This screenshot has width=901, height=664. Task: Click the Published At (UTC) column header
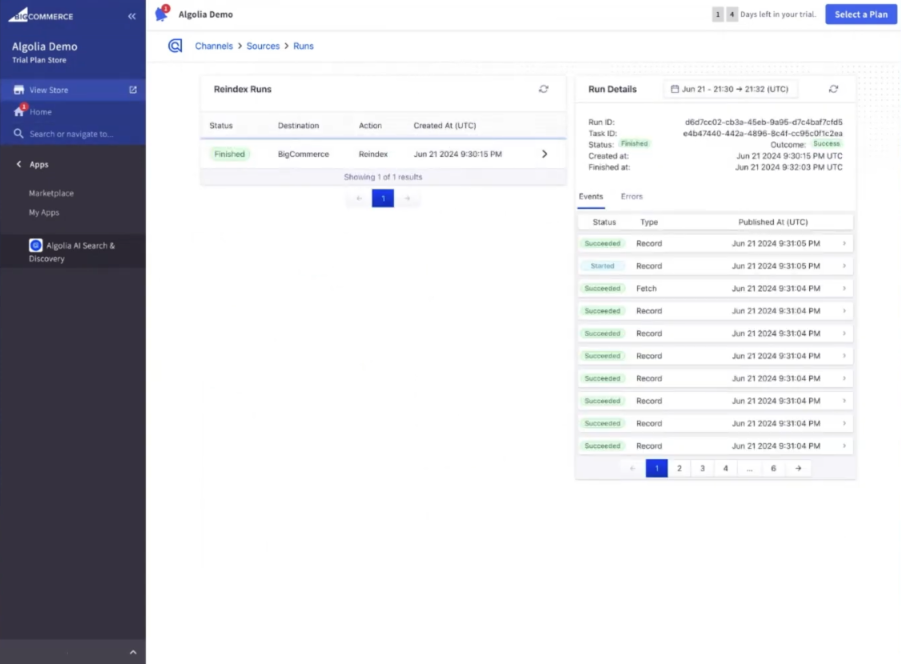click(x=773, y=222)
